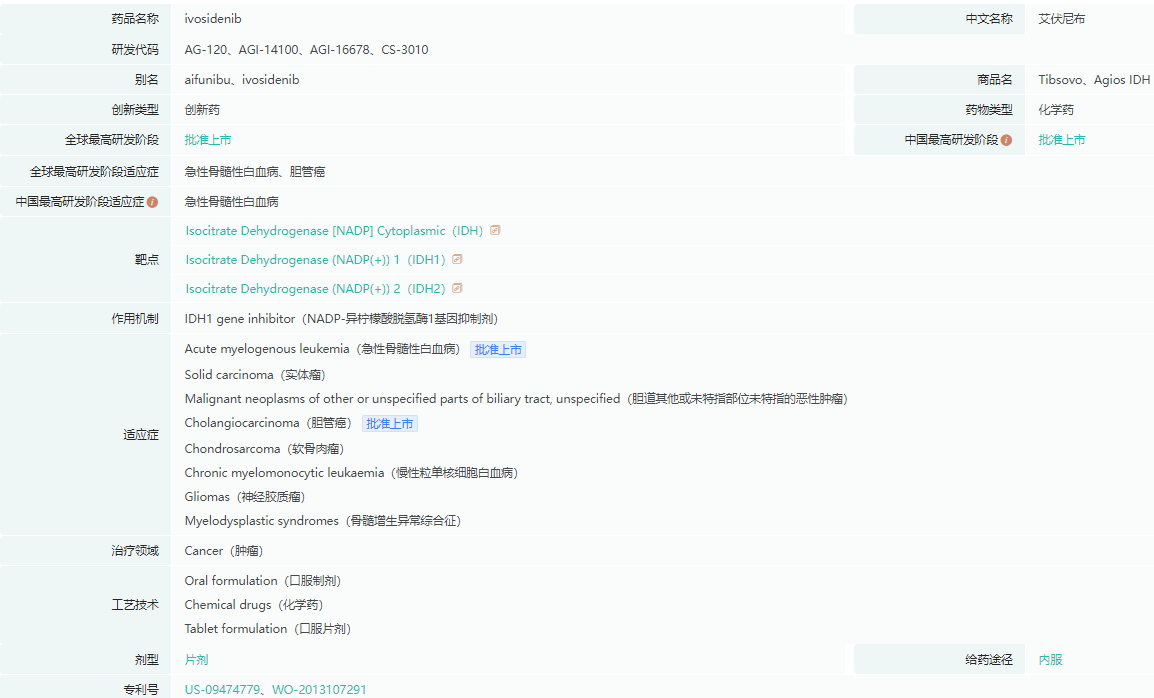Open patent WO-2013107291 link
This screenshot has width=1154, height=698.
[x=319, y=690]
